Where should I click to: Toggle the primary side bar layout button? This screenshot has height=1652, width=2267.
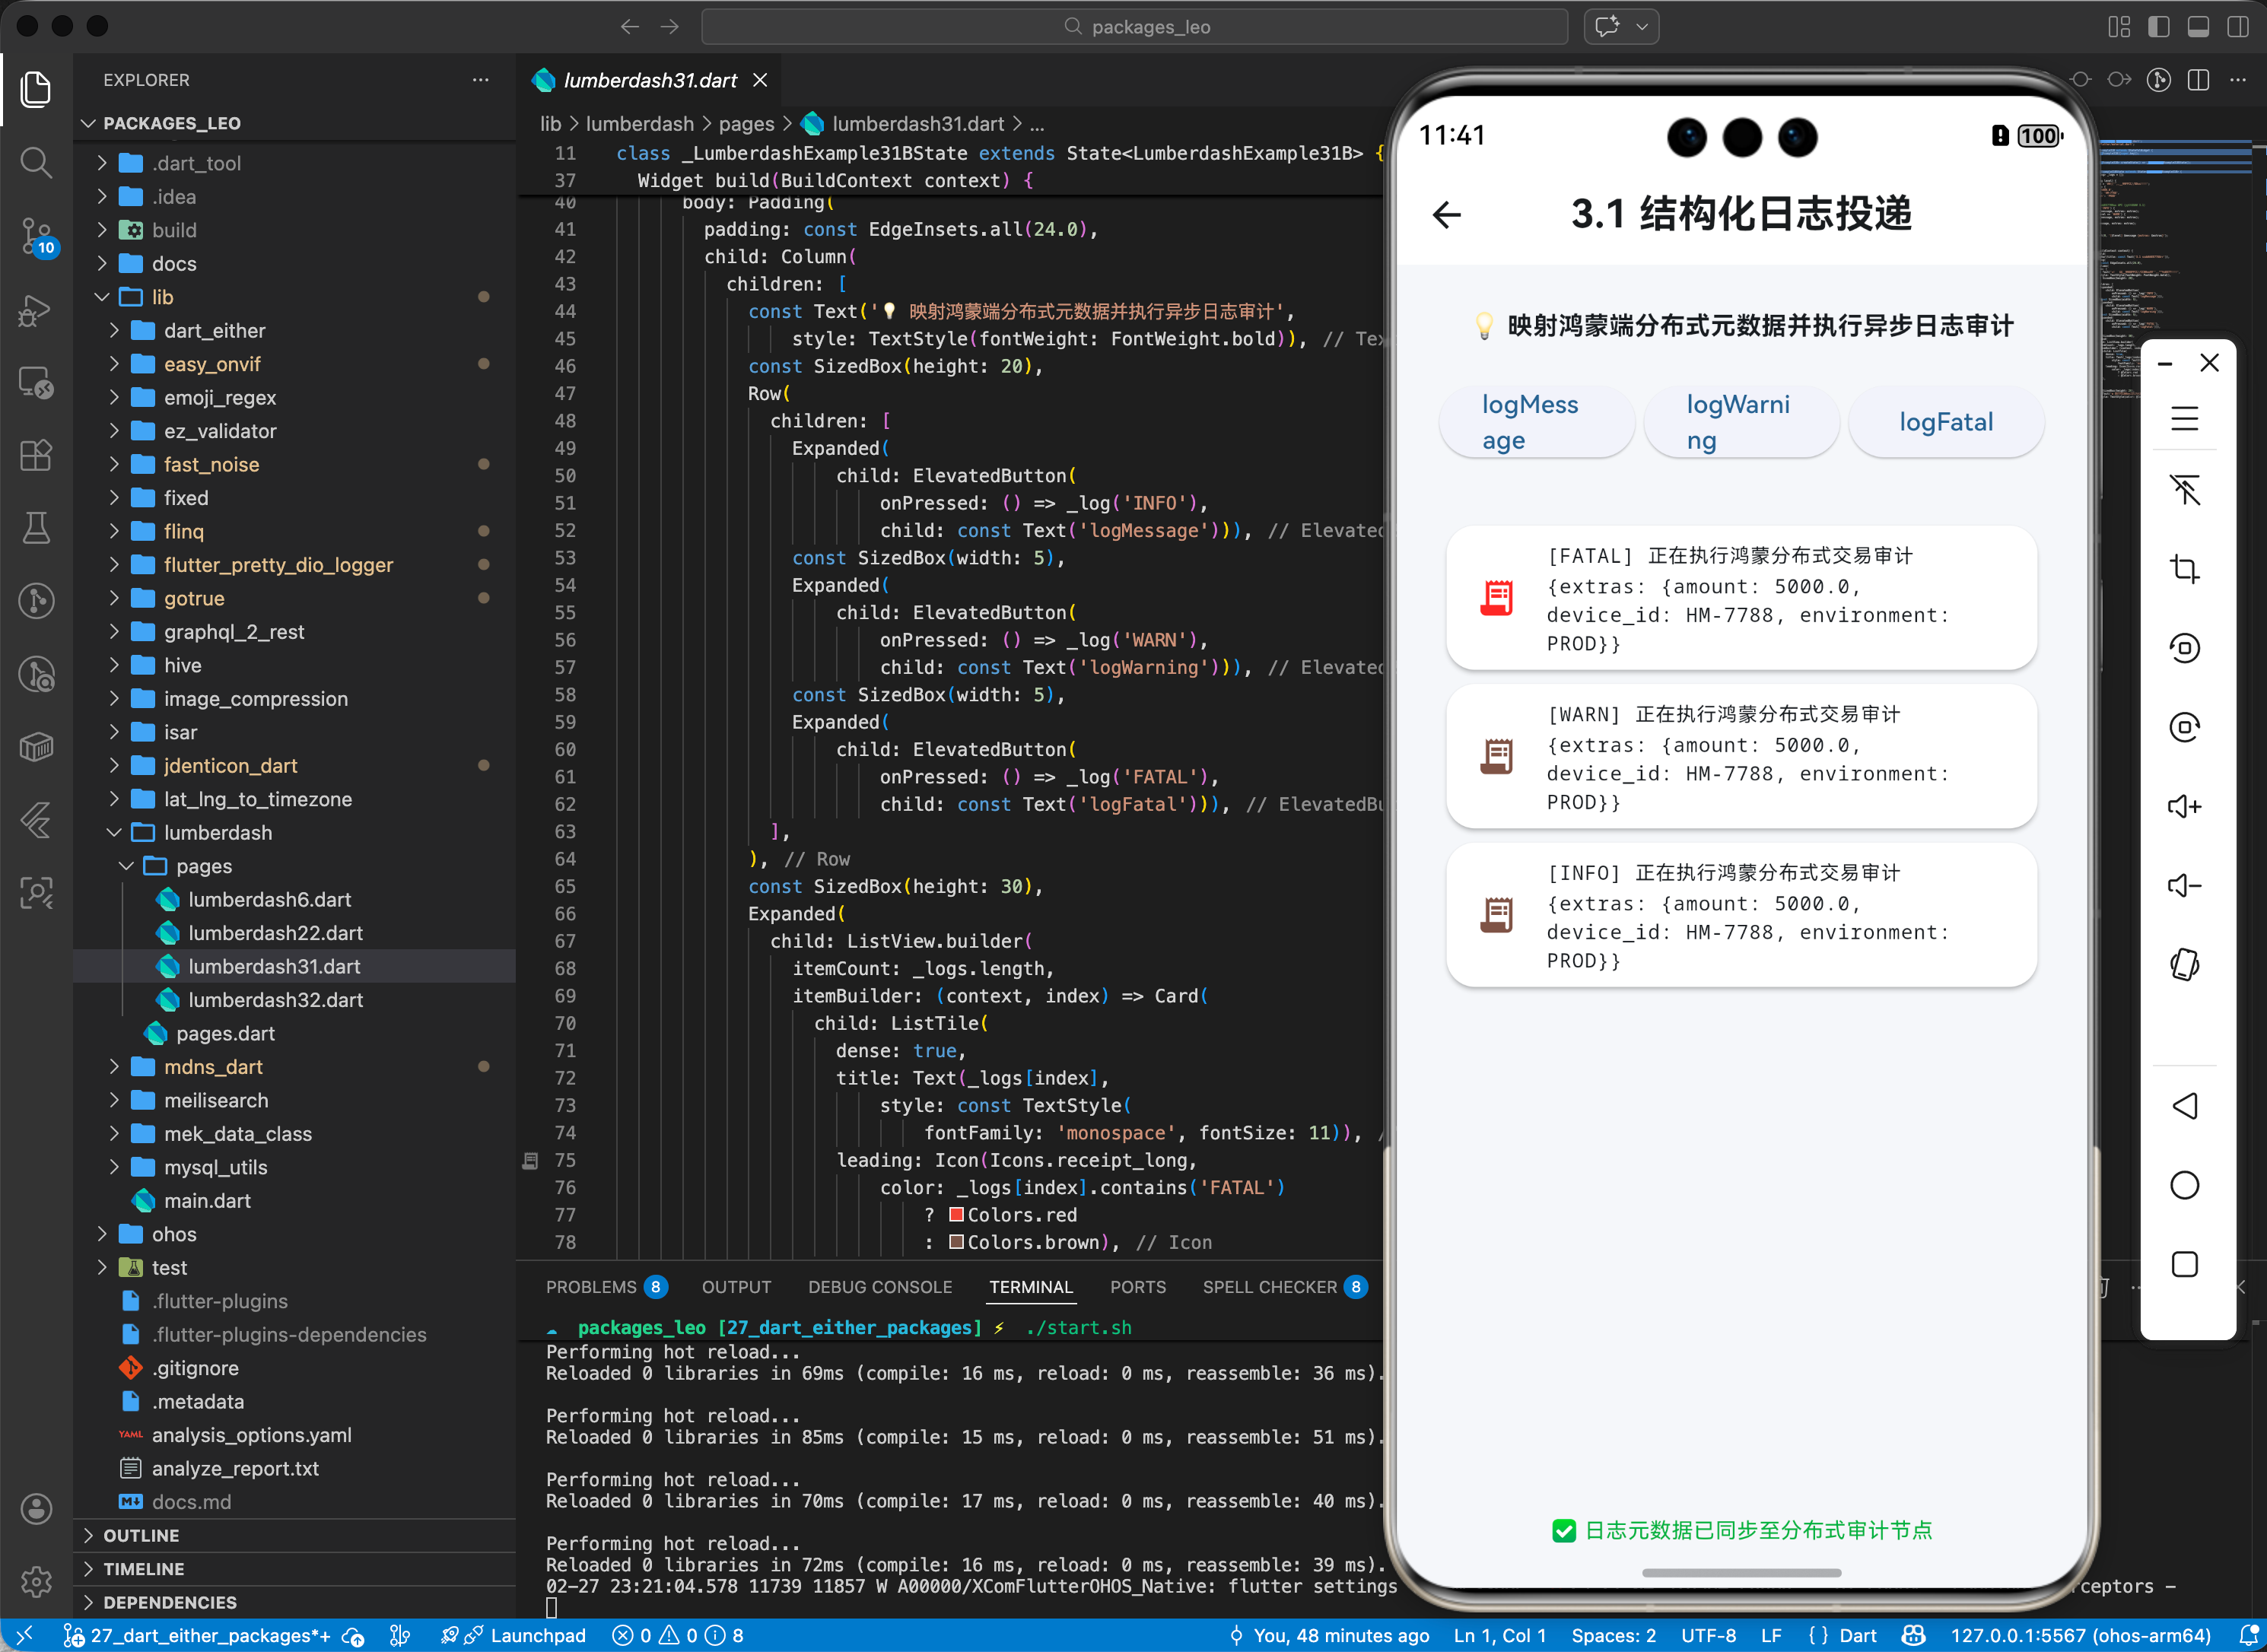tap(2158, 27)
